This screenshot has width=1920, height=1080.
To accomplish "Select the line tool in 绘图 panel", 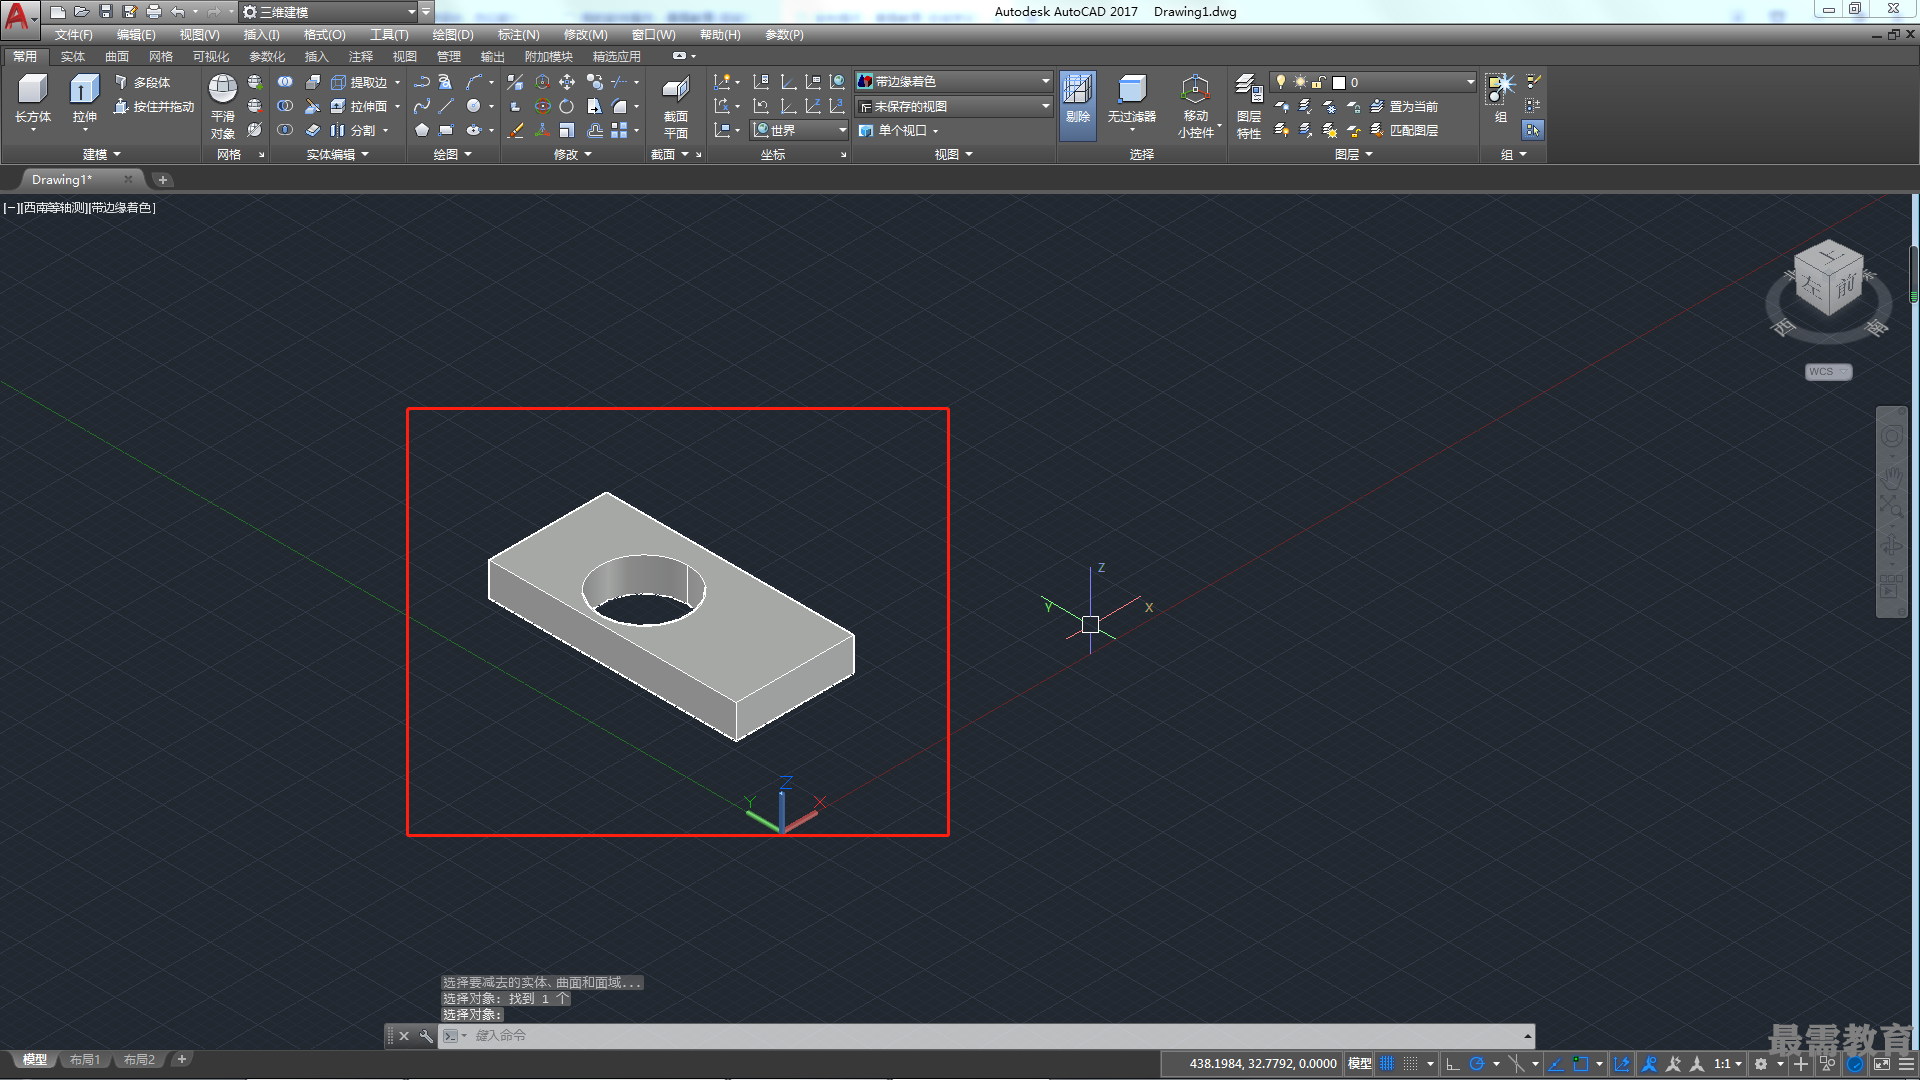I will coord(446,106).
